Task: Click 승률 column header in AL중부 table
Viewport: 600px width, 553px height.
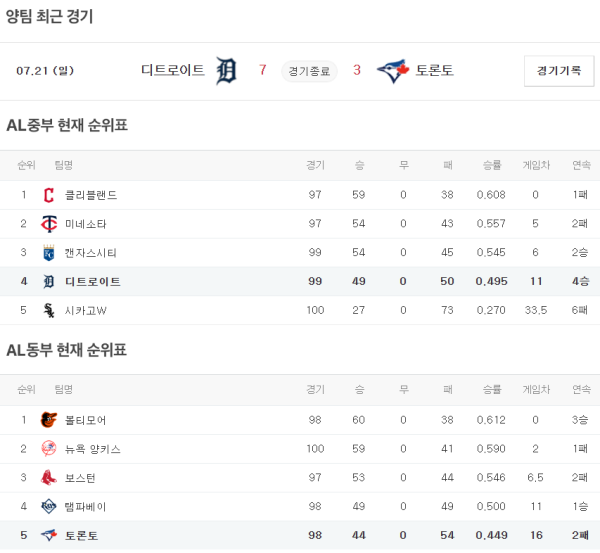Action: [491, 165]
